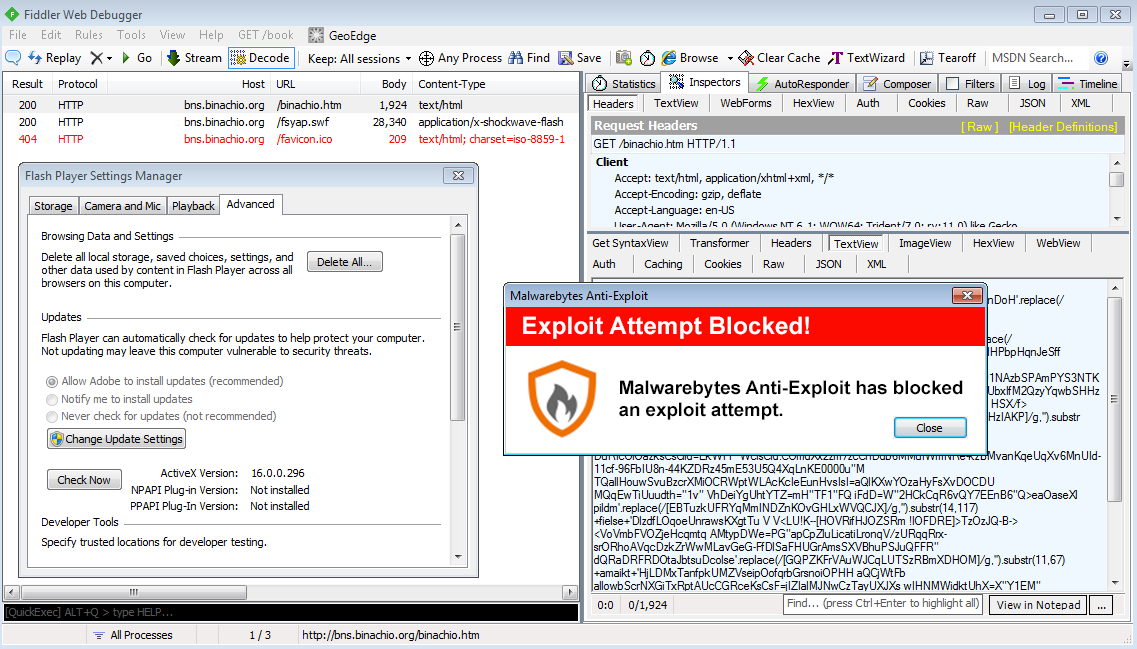Open the Browse dropdown arrow
The height and width of the screenshot is (649, 1137).
pyautogui.click(x=729, y=58)
